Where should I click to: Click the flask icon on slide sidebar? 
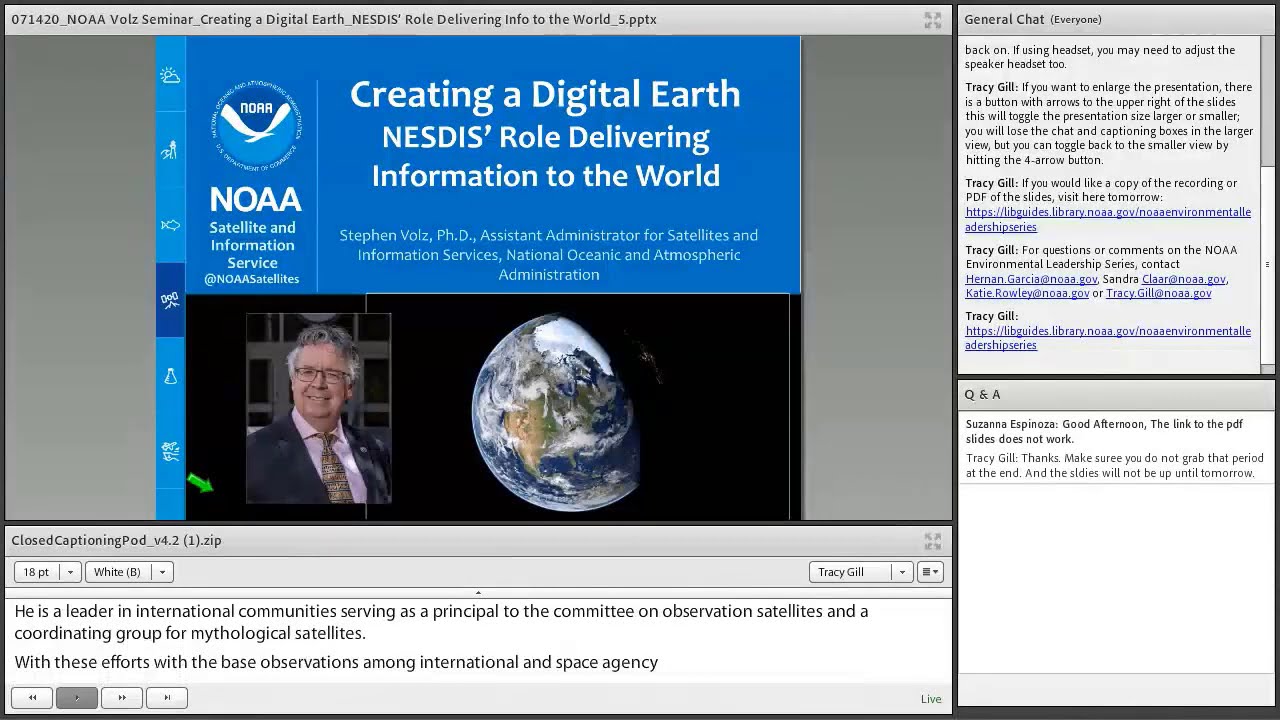(170, 376)
